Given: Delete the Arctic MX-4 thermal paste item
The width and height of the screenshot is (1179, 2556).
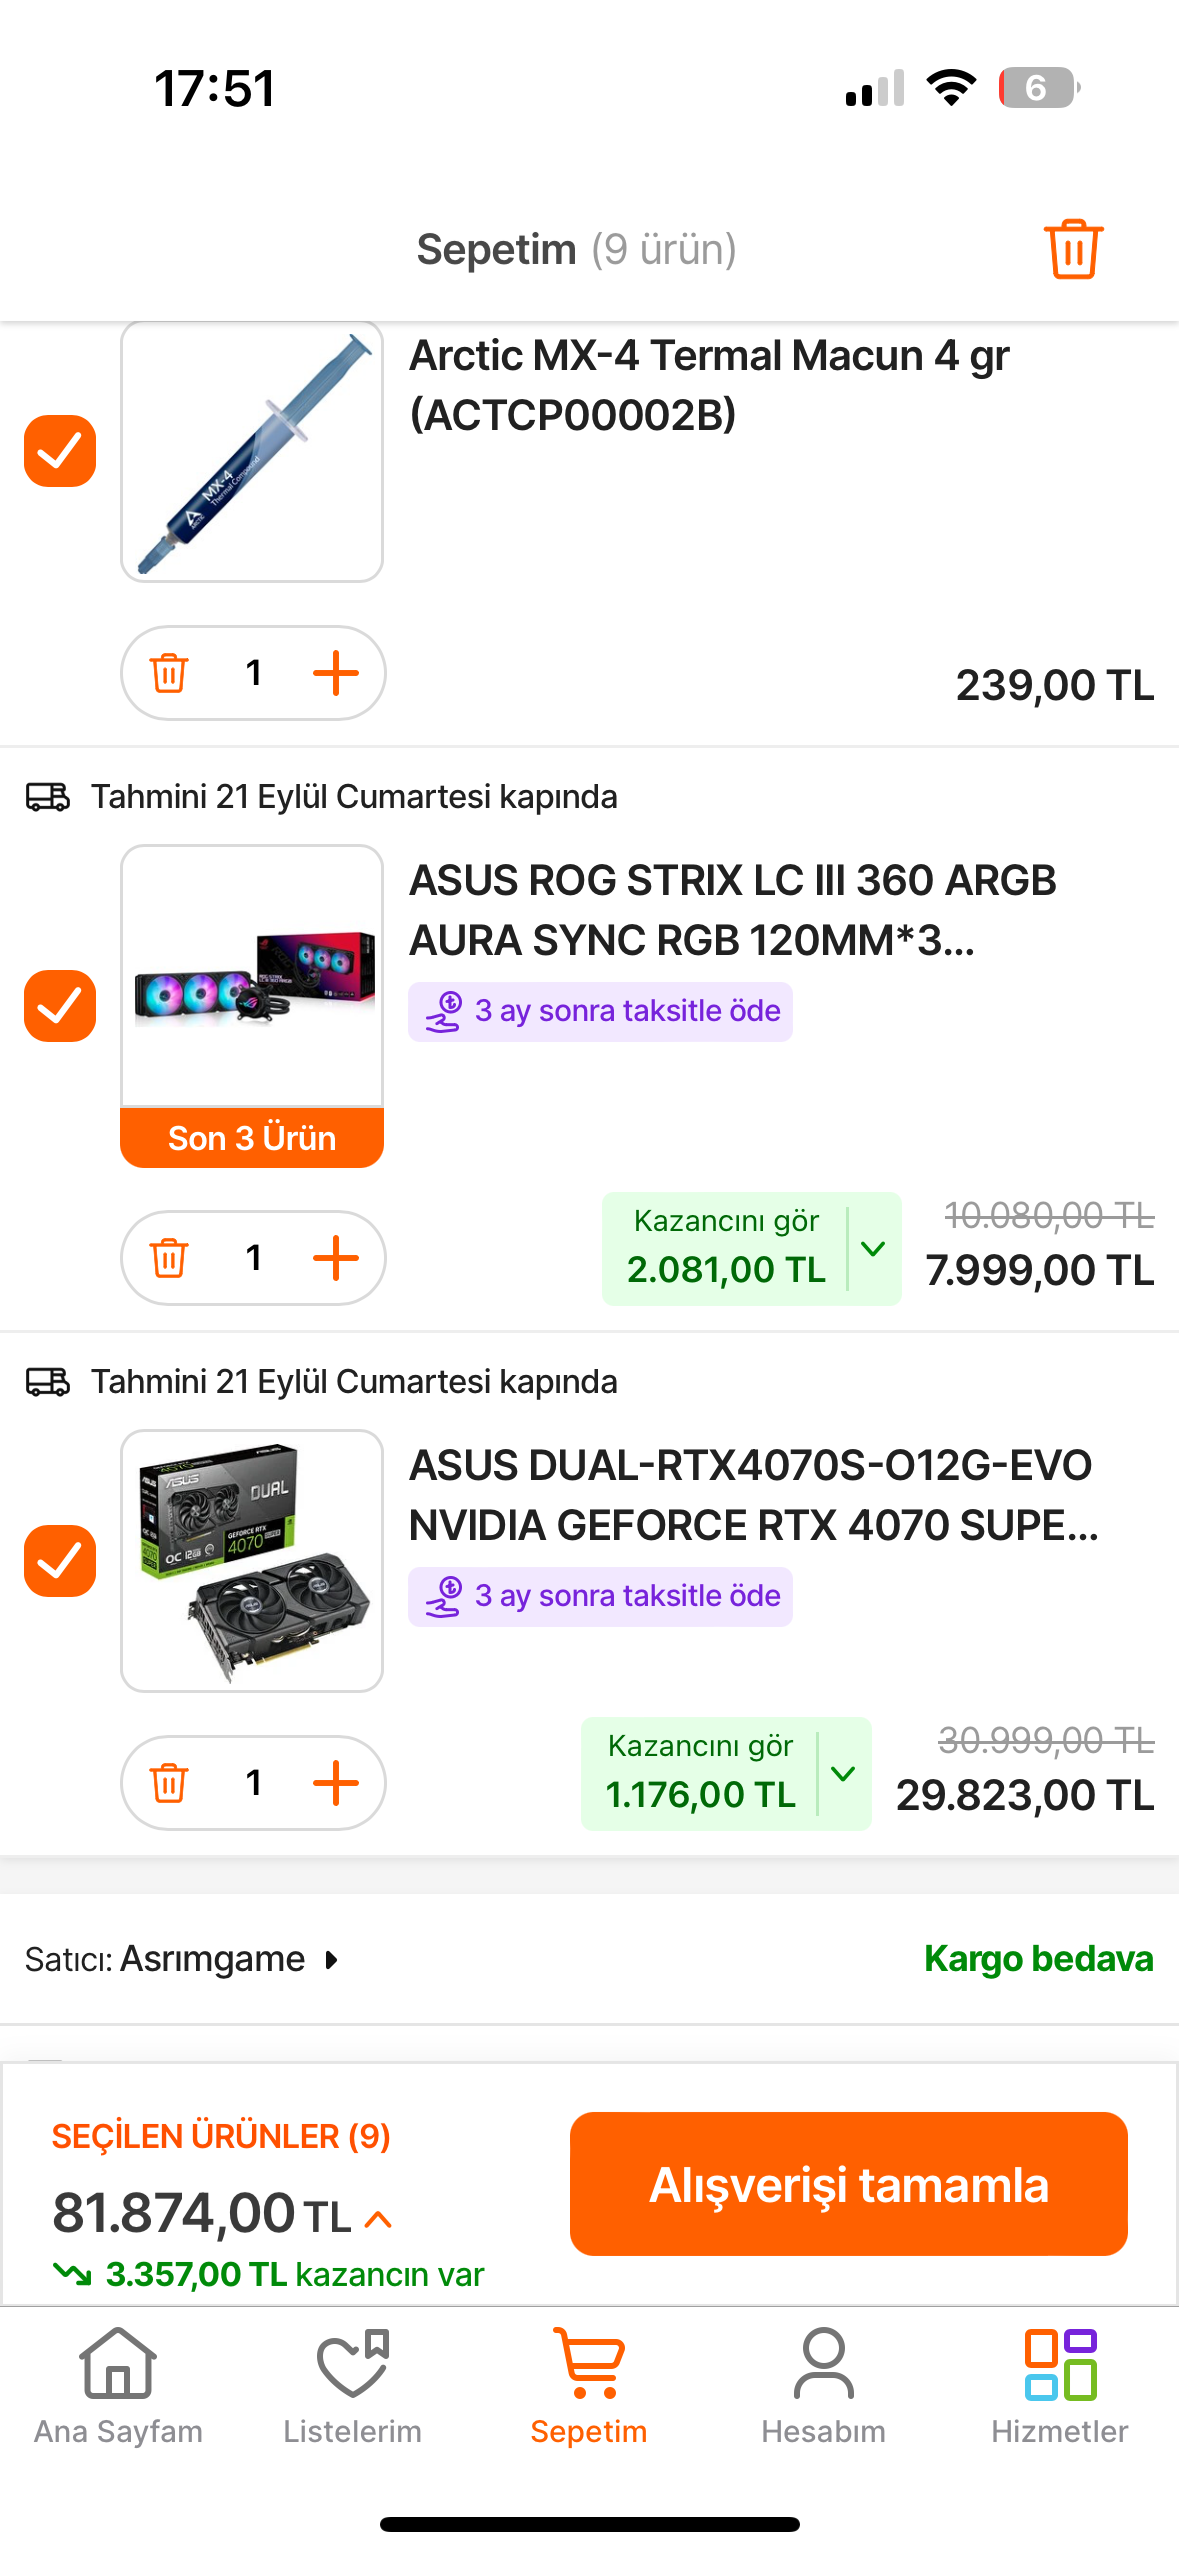Looking at the screenshot, I should [x=169, y=673].
